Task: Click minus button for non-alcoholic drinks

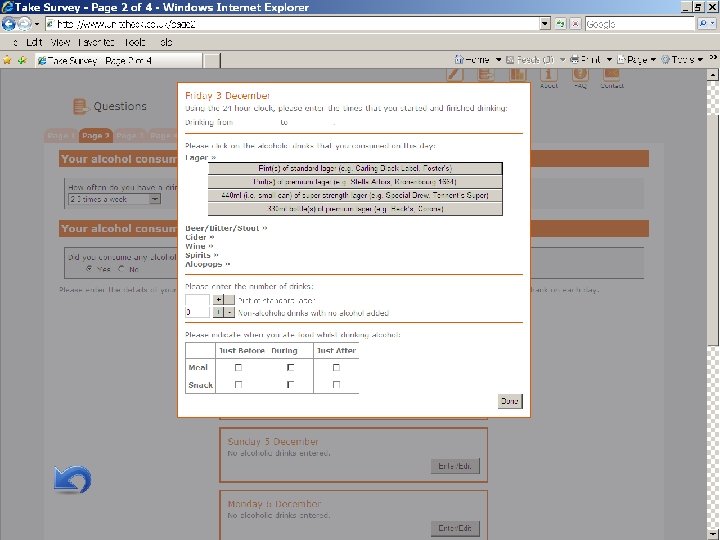Action: point(229,312)
